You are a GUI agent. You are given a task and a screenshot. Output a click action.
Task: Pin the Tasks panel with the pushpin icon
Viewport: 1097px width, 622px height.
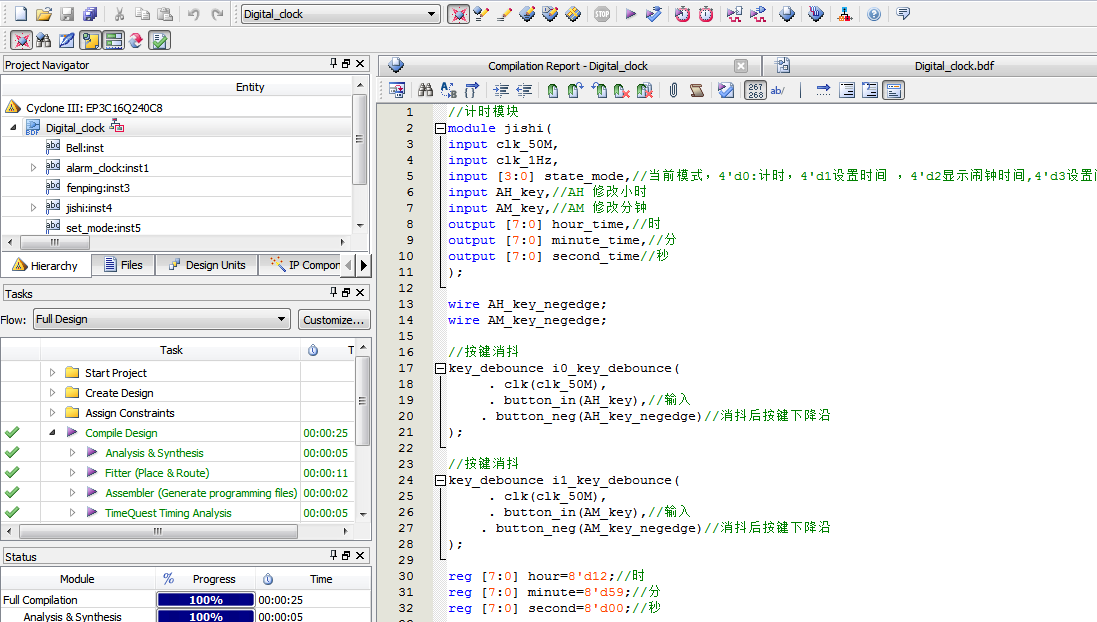point(333,292)
